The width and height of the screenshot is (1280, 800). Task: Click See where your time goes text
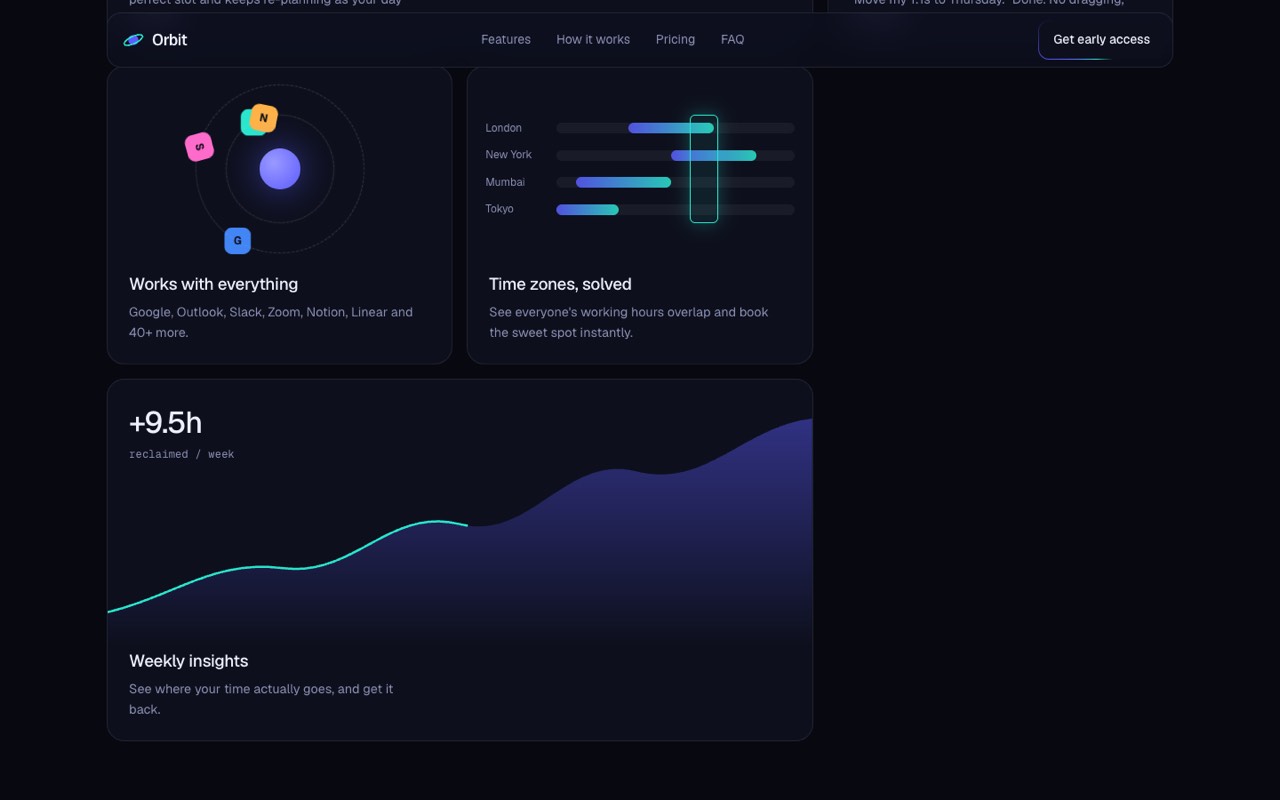pyautogui.click(x=261, y=699)
